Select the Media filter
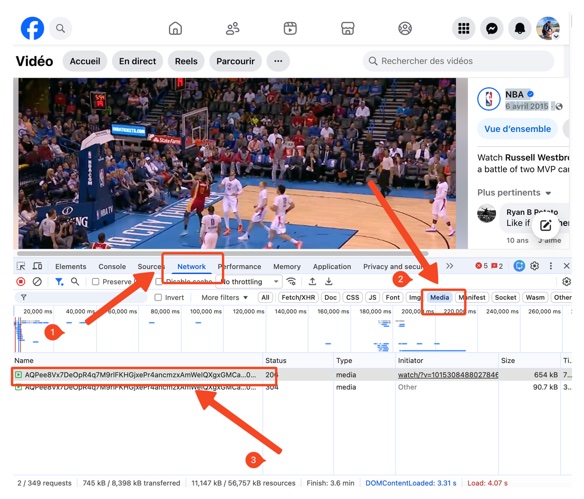The image size is (584, 499). click(x=439, y=298)
